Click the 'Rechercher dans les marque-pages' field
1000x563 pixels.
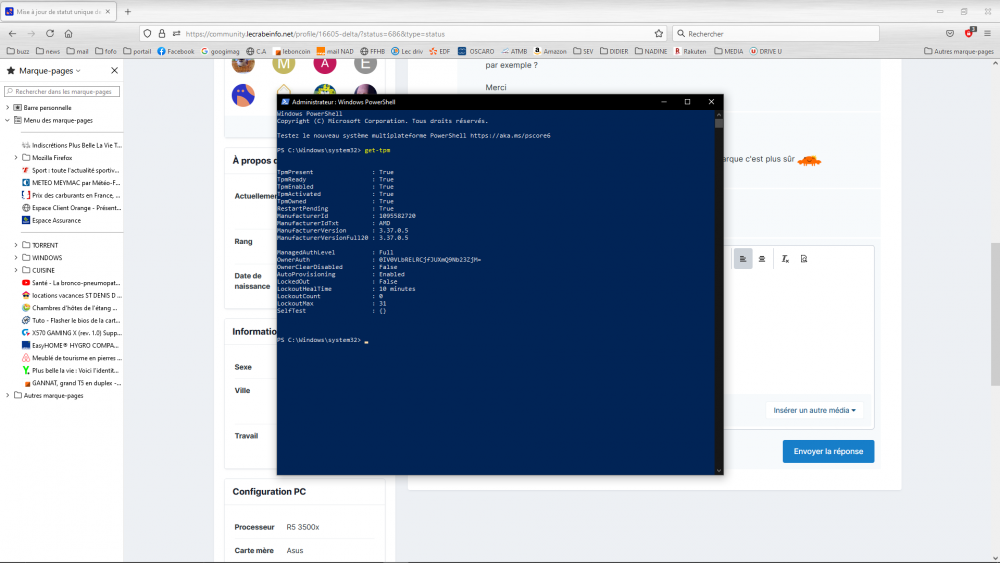coord(62,92)
